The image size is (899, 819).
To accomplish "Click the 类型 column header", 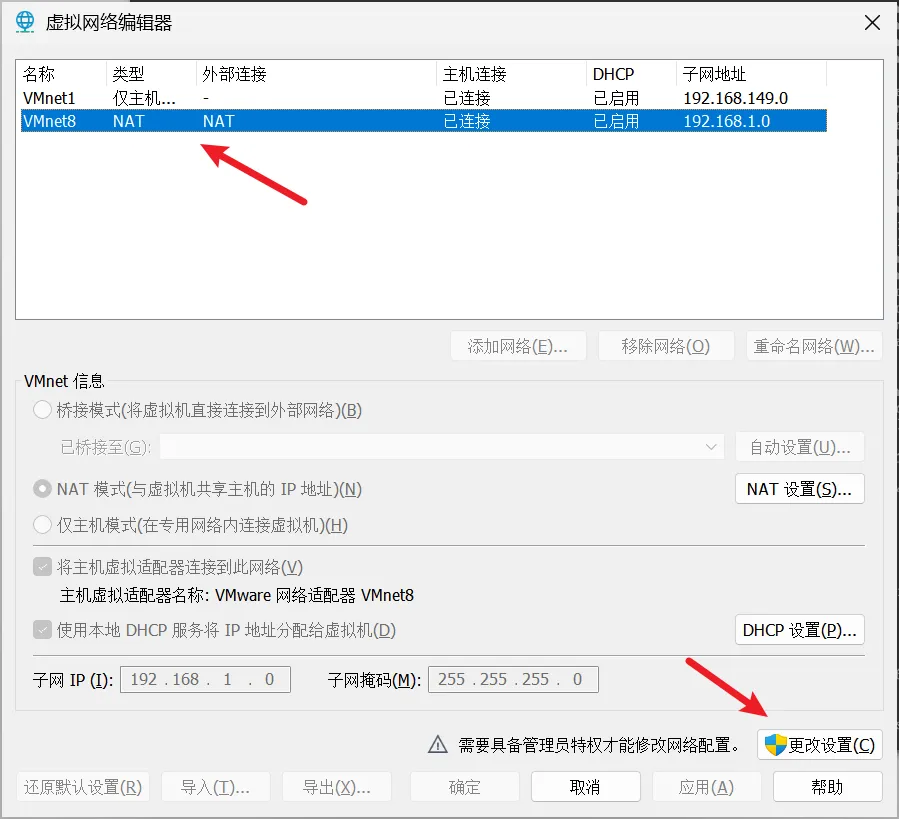I will point(151,74).
